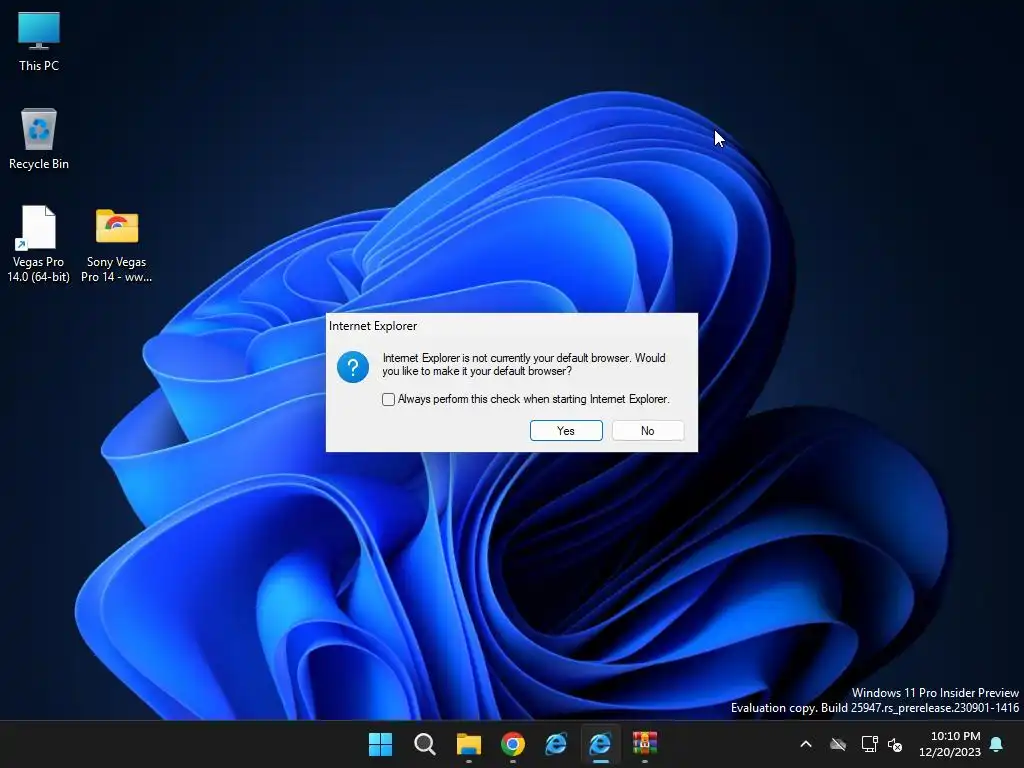Open network status tray icon
The width and height of the screenshot is (1024, 768).
click(869, 744)
